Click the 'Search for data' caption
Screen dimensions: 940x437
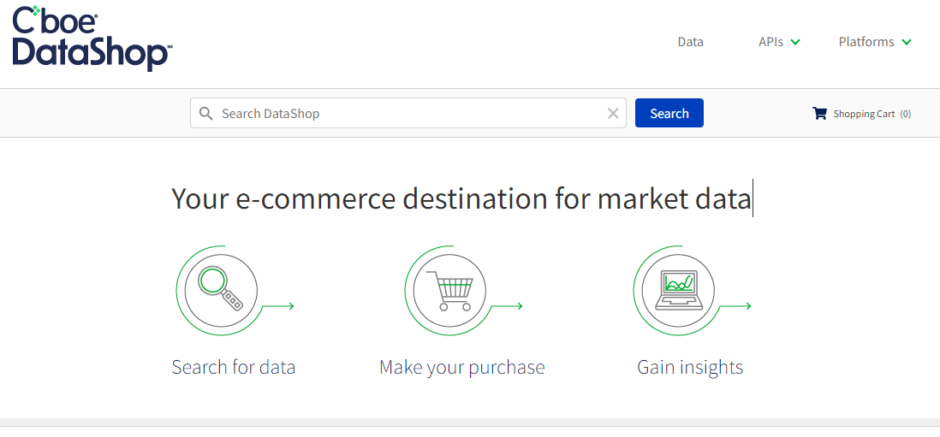(233, 367)
